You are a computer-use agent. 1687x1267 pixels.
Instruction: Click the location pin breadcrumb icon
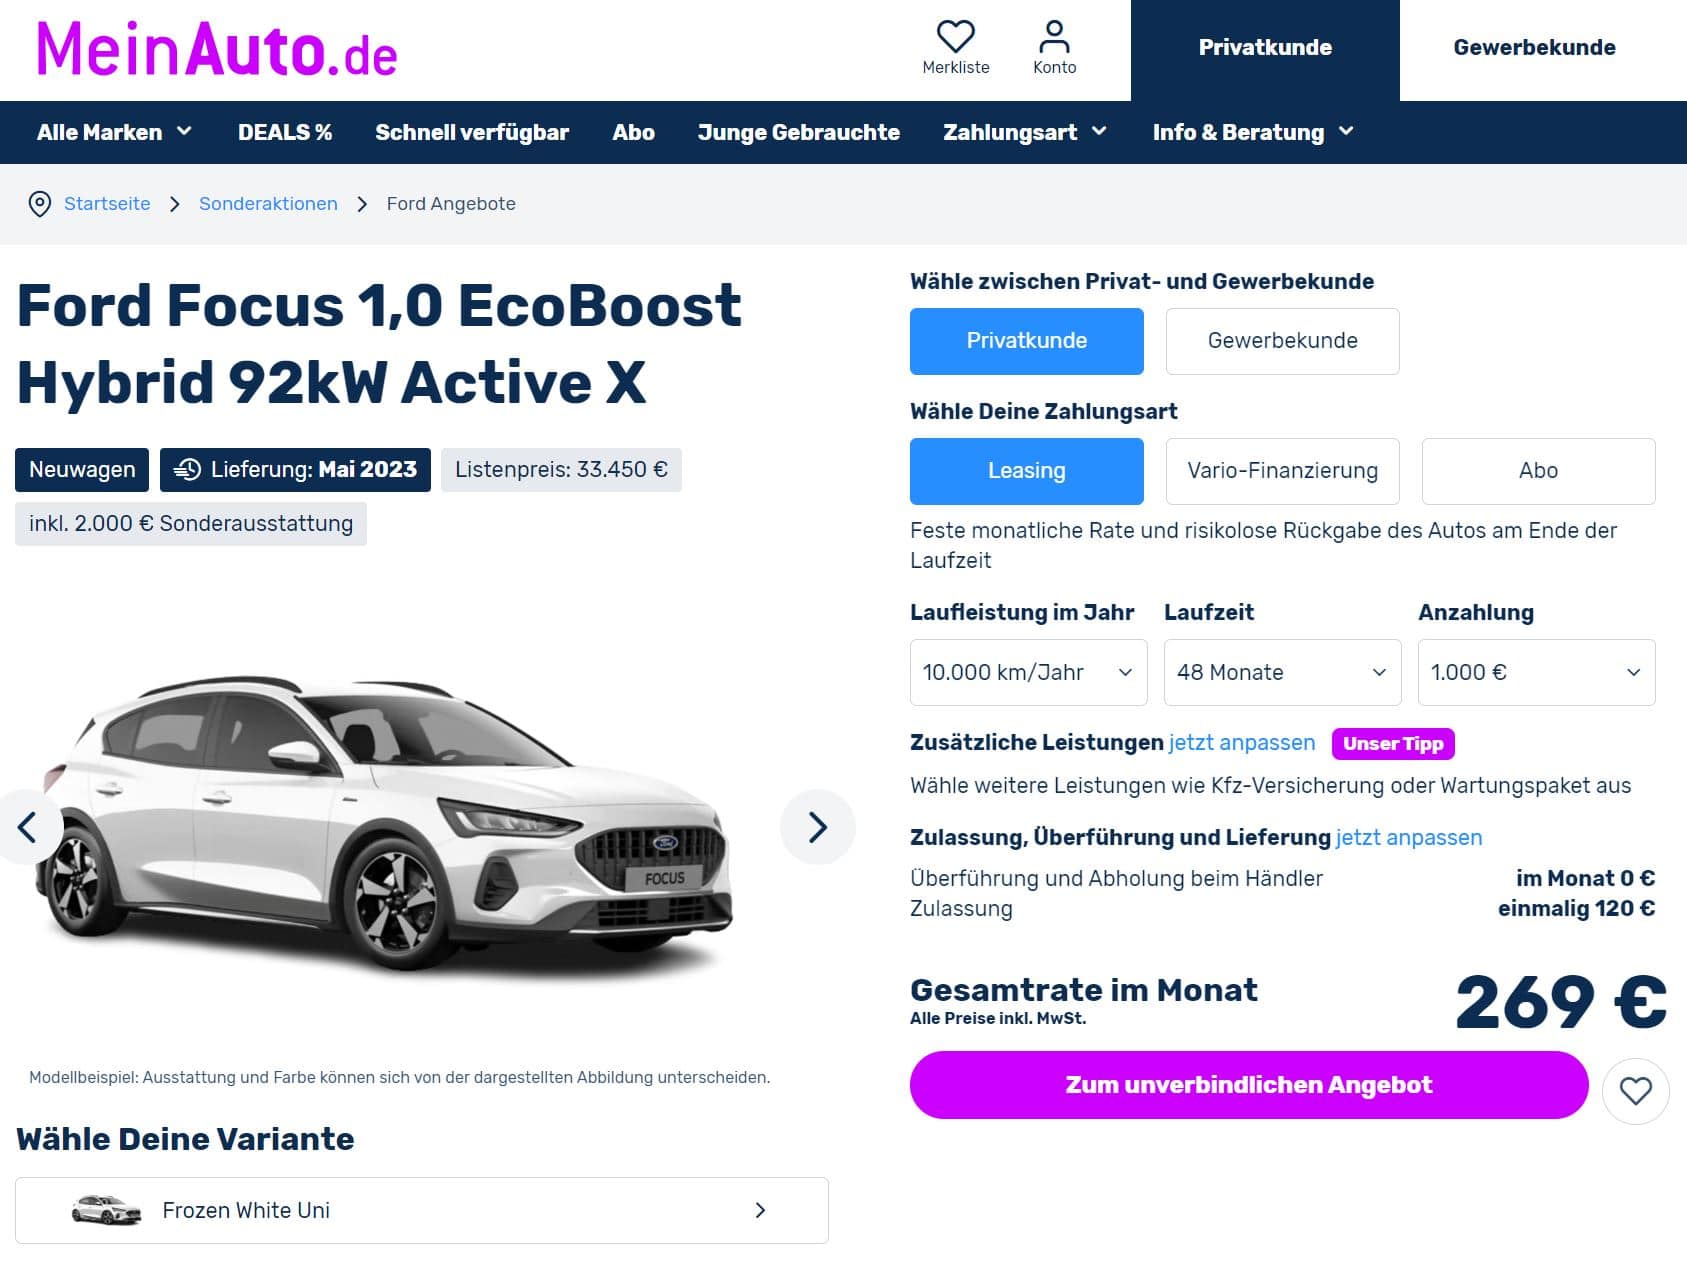point(39,204)
